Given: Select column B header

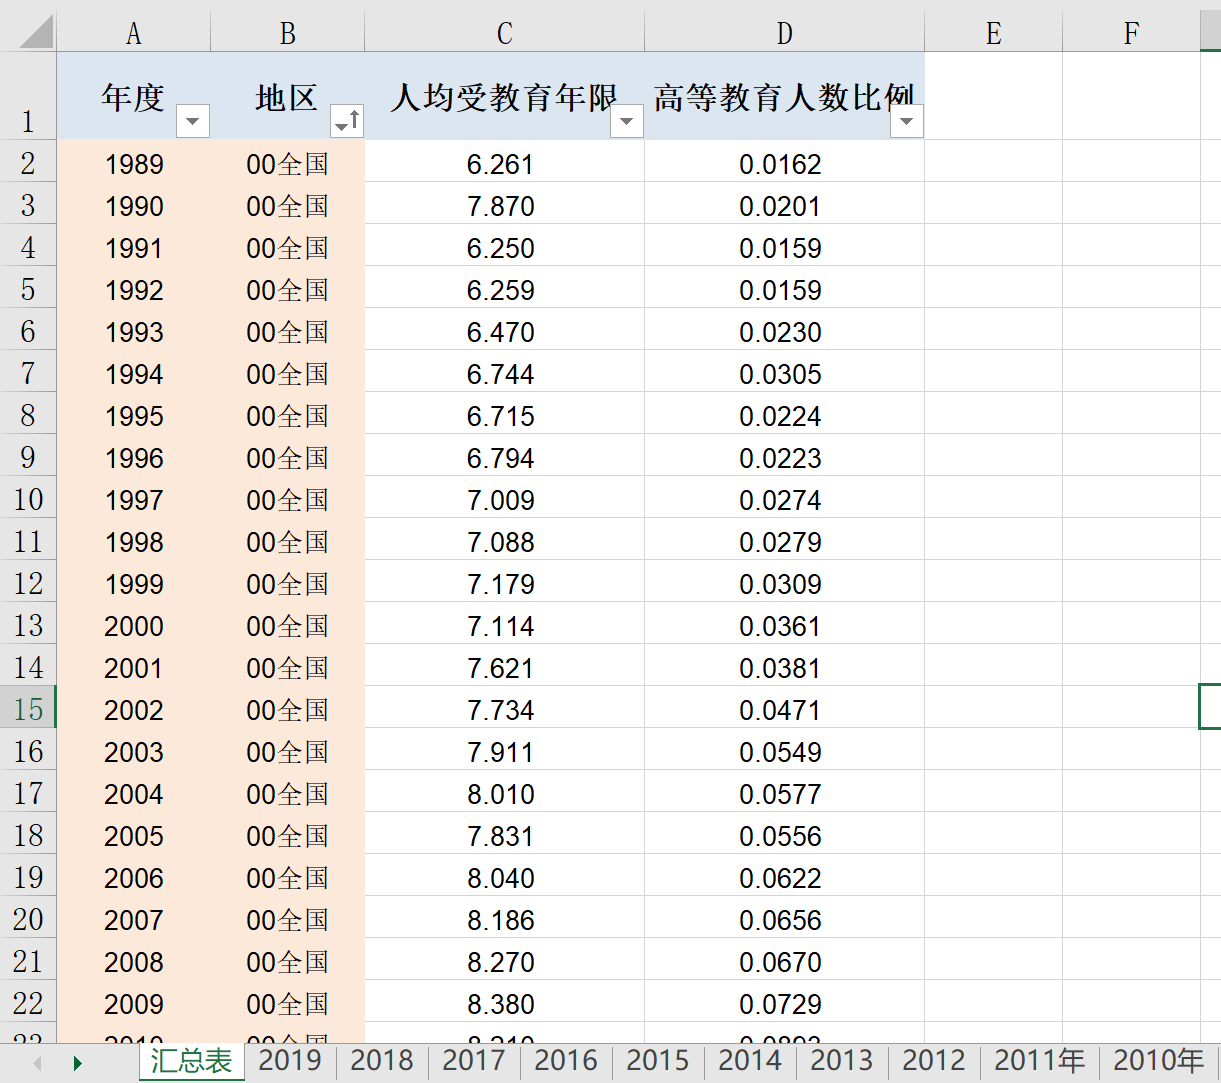Looking at the screenshot, I should pos(288,33).
